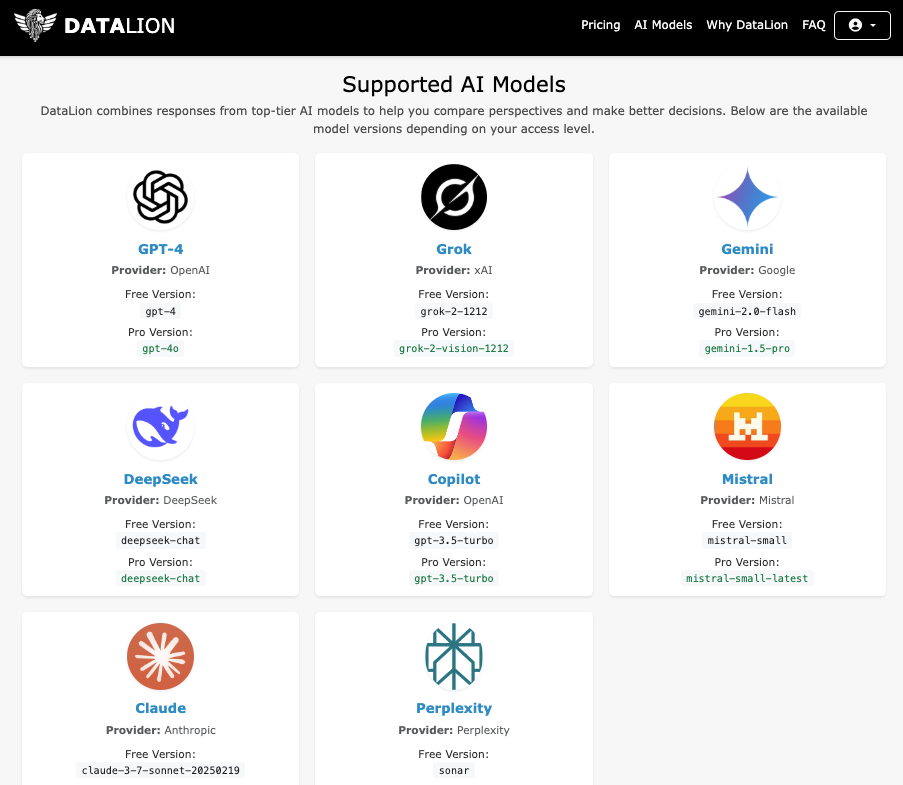The height and width of the screenshot is (785, 903).
Task: Click Provider: DeepSeek text
Action: (160, 500)
